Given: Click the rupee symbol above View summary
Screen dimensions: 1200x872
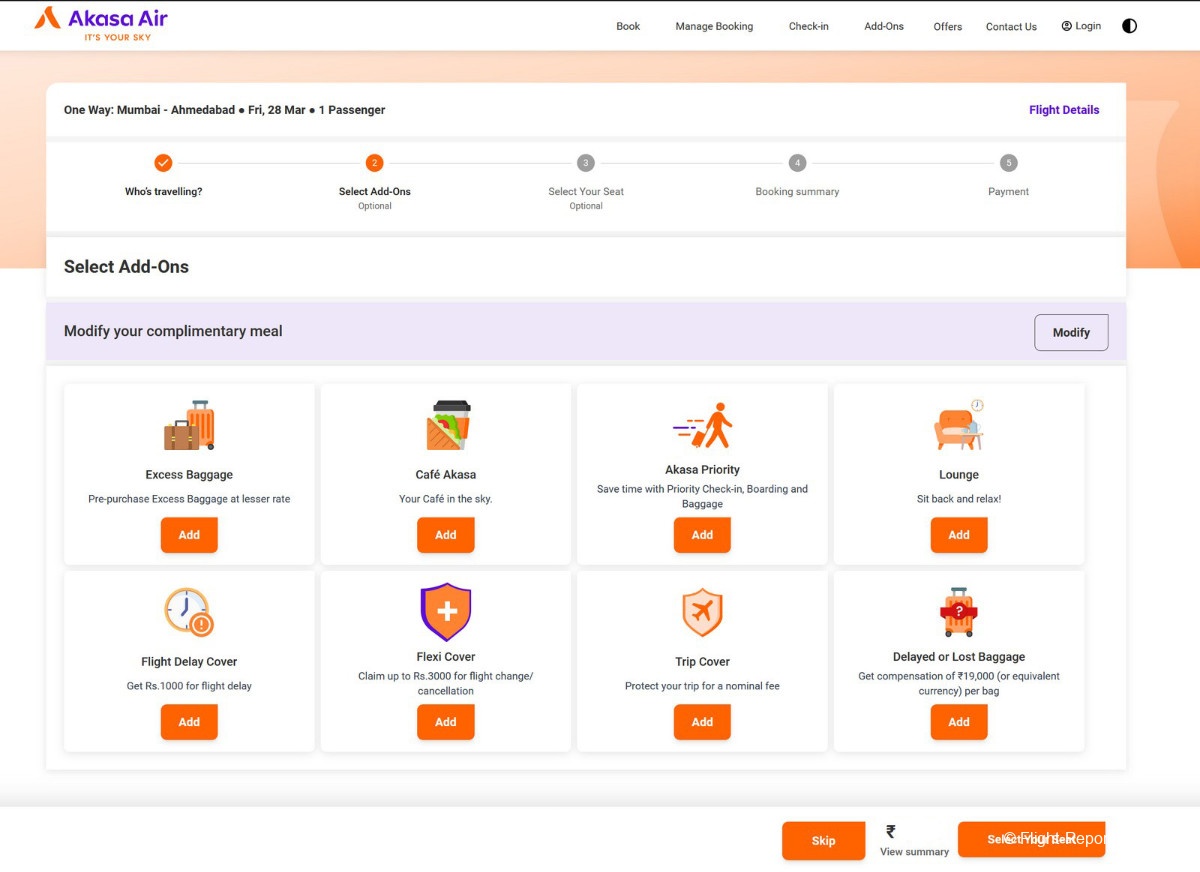Looking at the screenshot, I should pyautogui.click(x=891, y=831).
